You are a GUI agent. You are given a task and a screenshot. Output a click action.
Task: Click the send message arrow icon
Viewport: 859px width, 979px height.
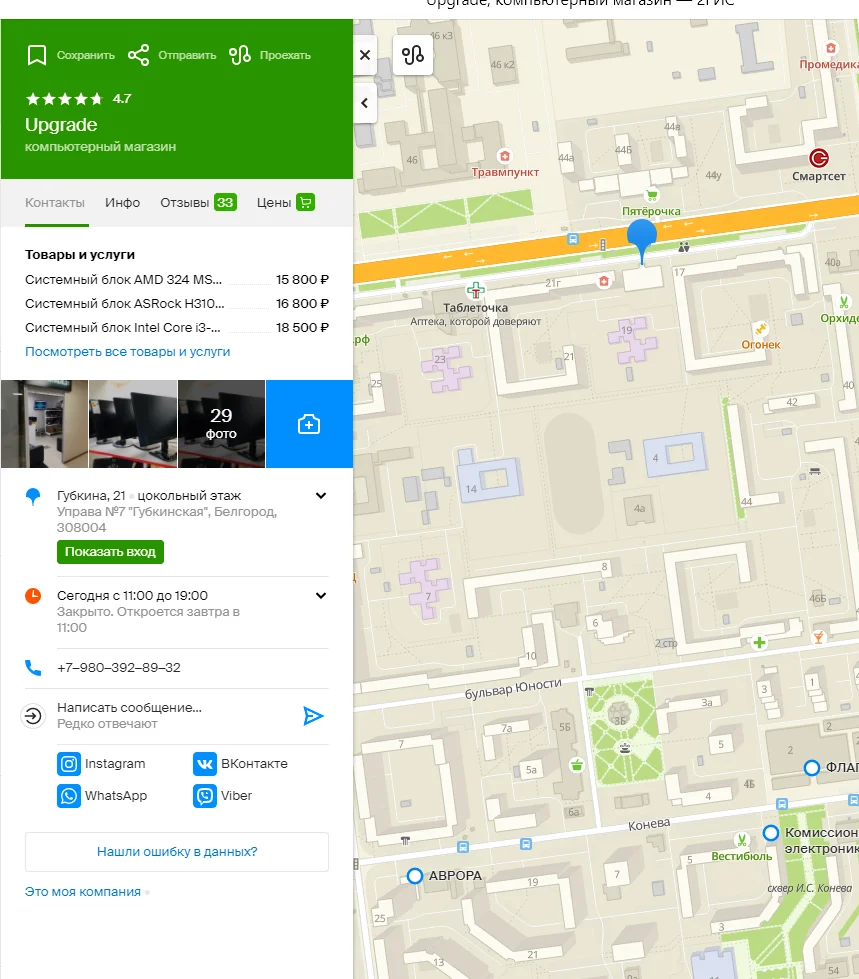point(313,716)
